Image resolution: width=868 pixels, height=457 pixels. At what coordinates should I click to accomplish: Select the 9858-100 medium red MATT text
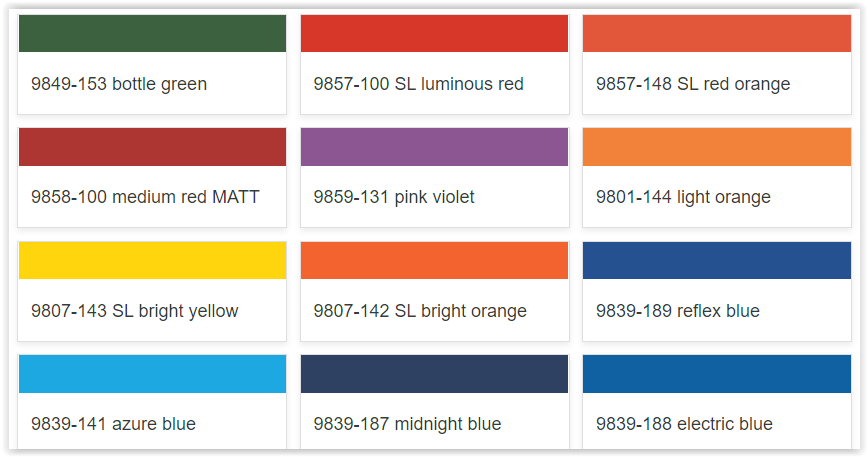coord(145,197)
